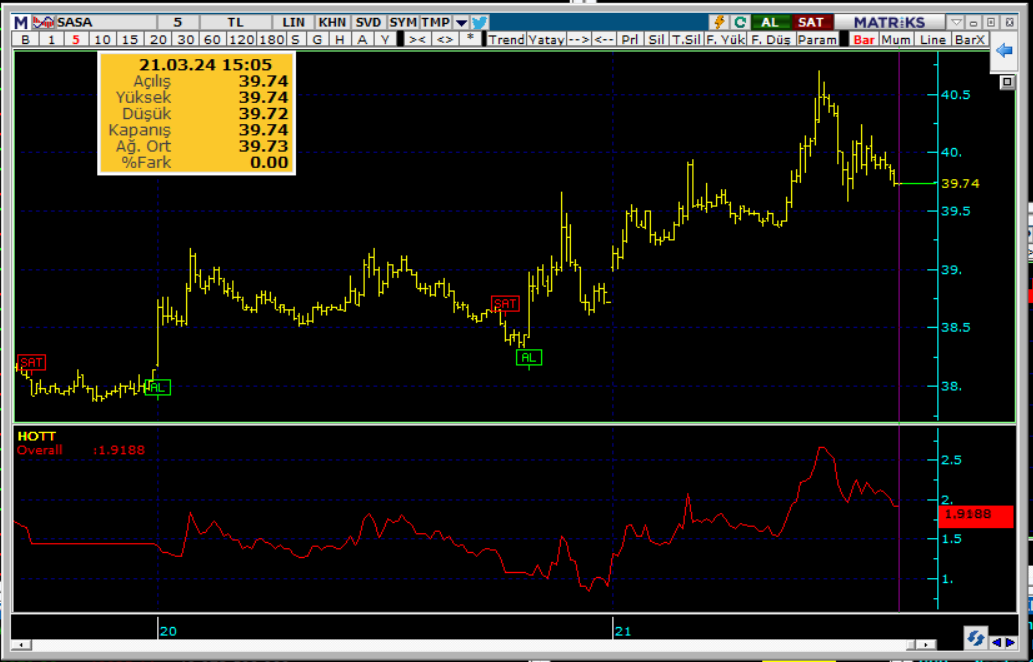
Task: Switch chart type to Line
Action: click(932, 39)
